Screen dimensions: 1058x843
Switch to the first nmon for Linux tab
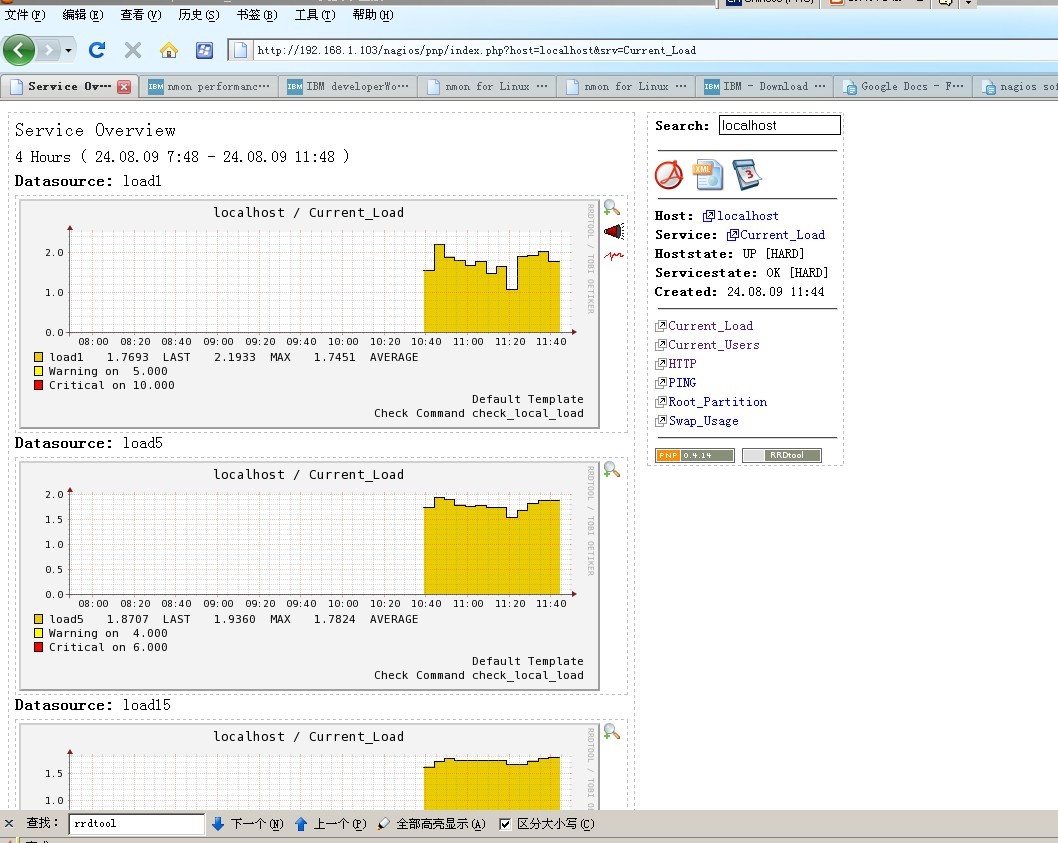coord(487,86)
